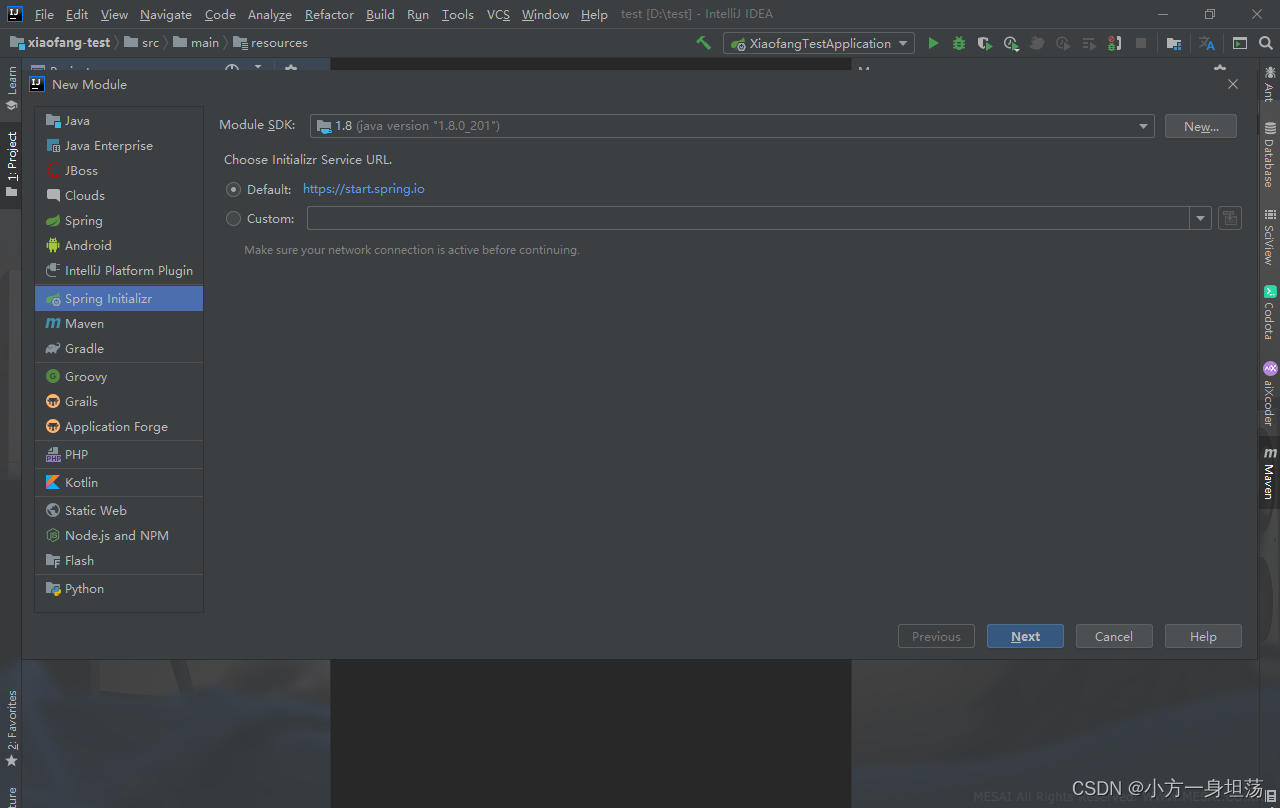Select Grails module type
Screen dimensions: 1280x808
tap(119, 401)
